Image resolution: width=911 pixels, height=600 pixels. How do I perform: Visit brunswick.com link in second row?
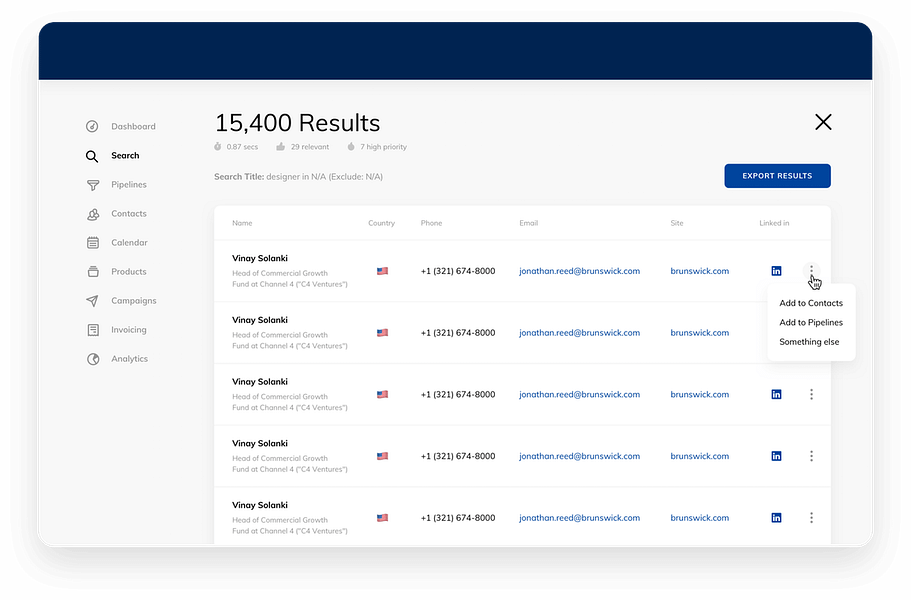[x=700, y=333]
